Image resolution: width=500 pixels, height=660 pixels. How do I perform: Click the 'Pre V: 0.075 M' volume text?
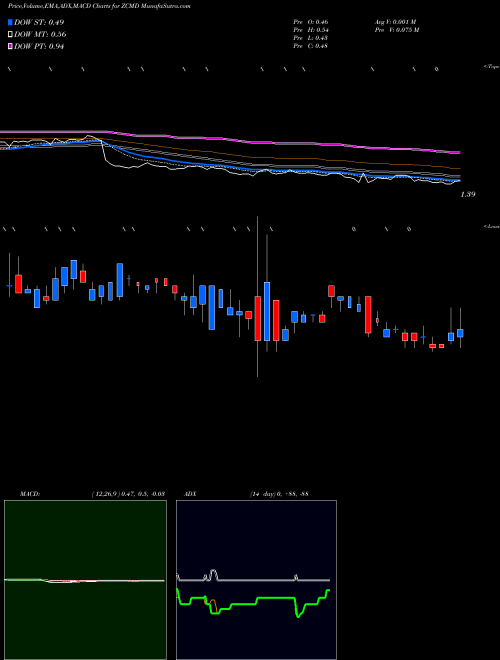point(396,30)
